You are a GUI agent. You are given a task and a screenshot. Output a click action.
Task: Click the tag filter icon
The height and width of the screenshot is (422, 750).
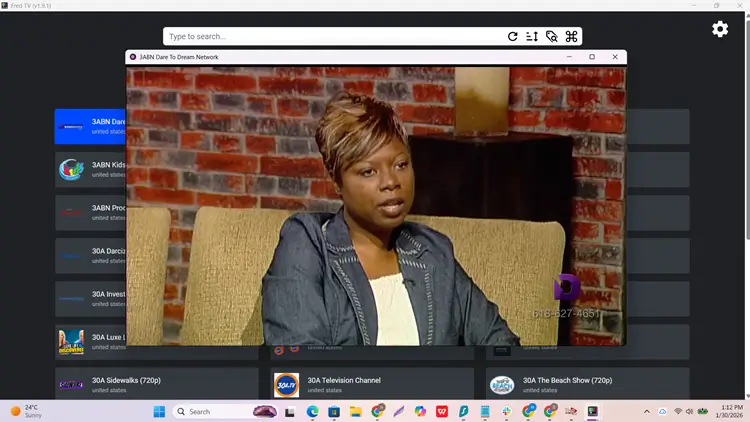(551, 36)
